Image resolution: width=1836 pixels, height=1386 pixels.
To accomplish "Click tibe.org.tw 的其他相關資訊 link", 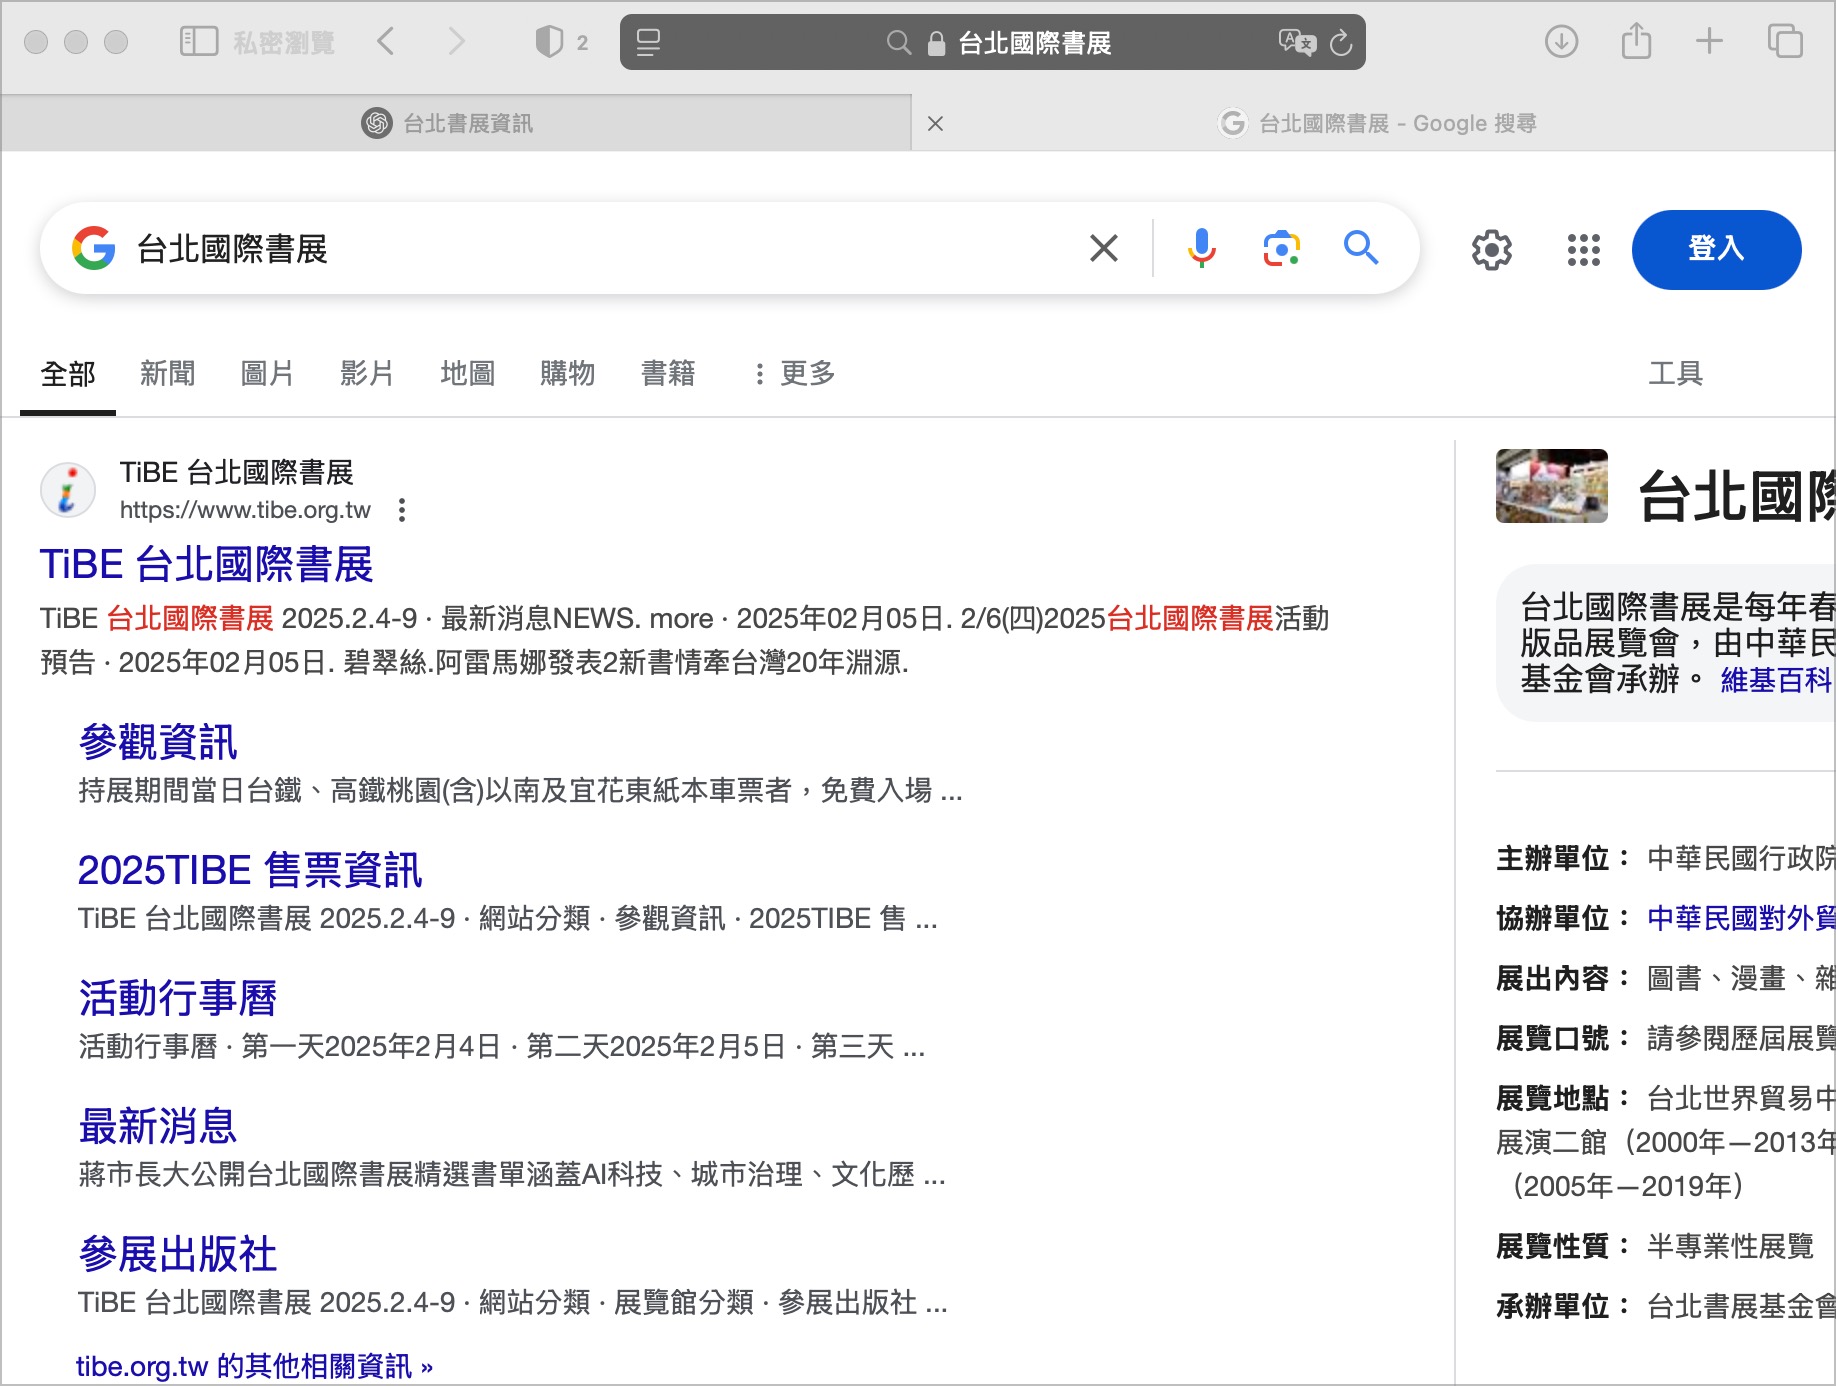I will (x=254, y=1366).
